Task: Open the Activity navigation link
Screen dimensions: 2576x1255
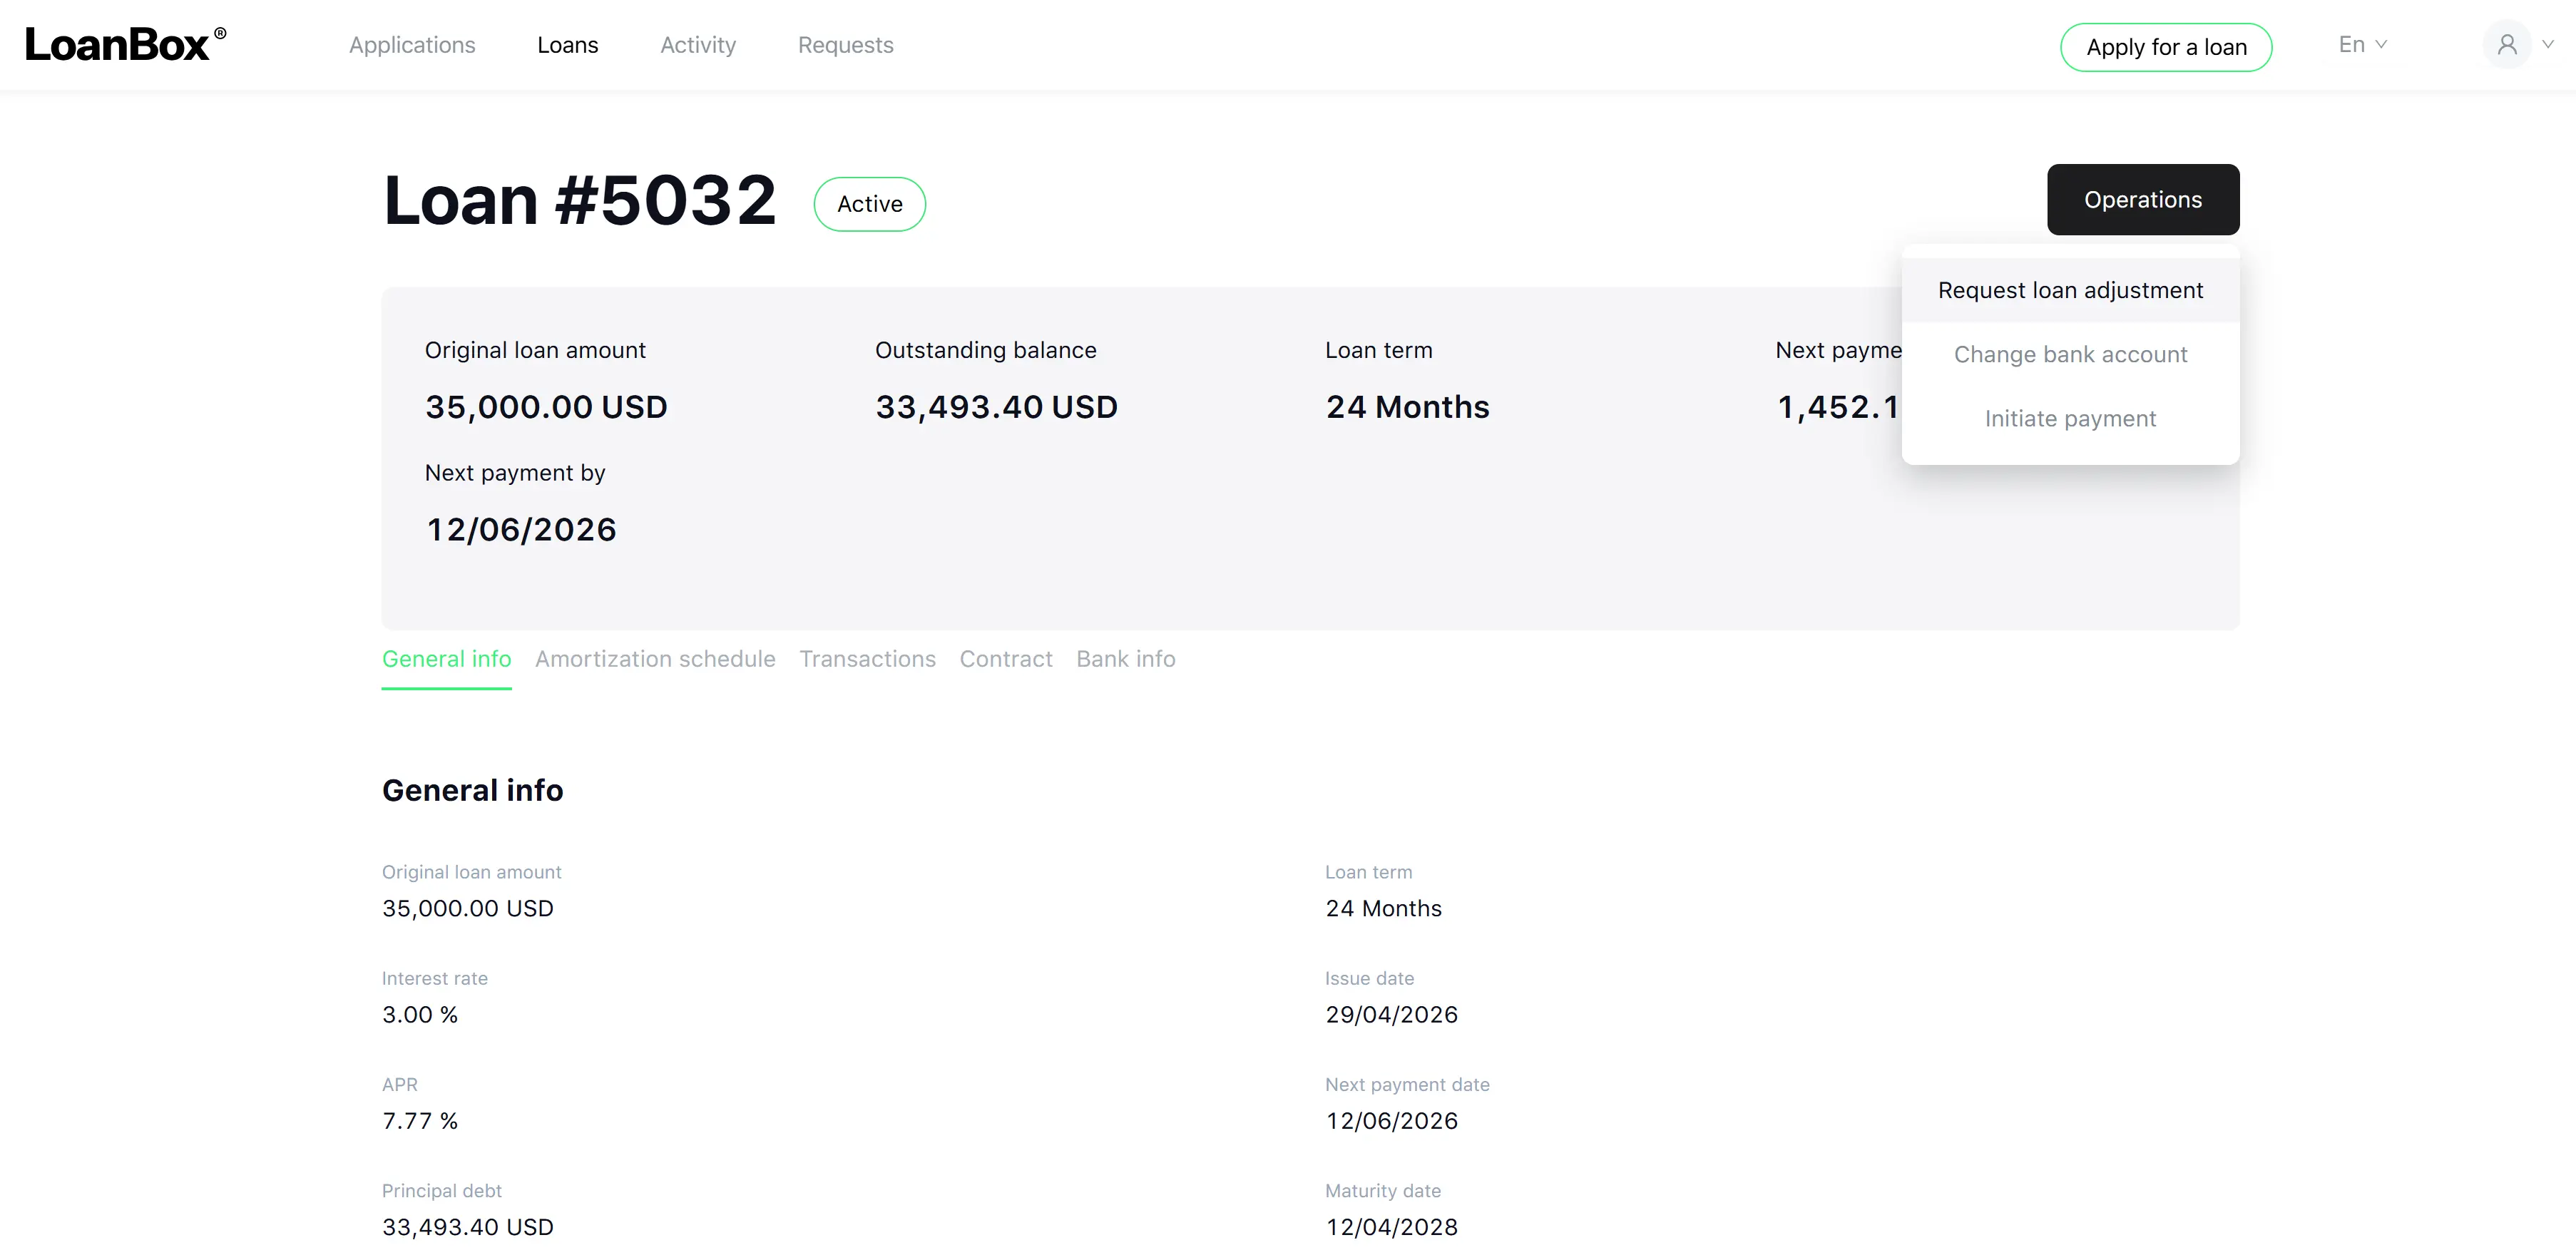Action: pos(698,45)
